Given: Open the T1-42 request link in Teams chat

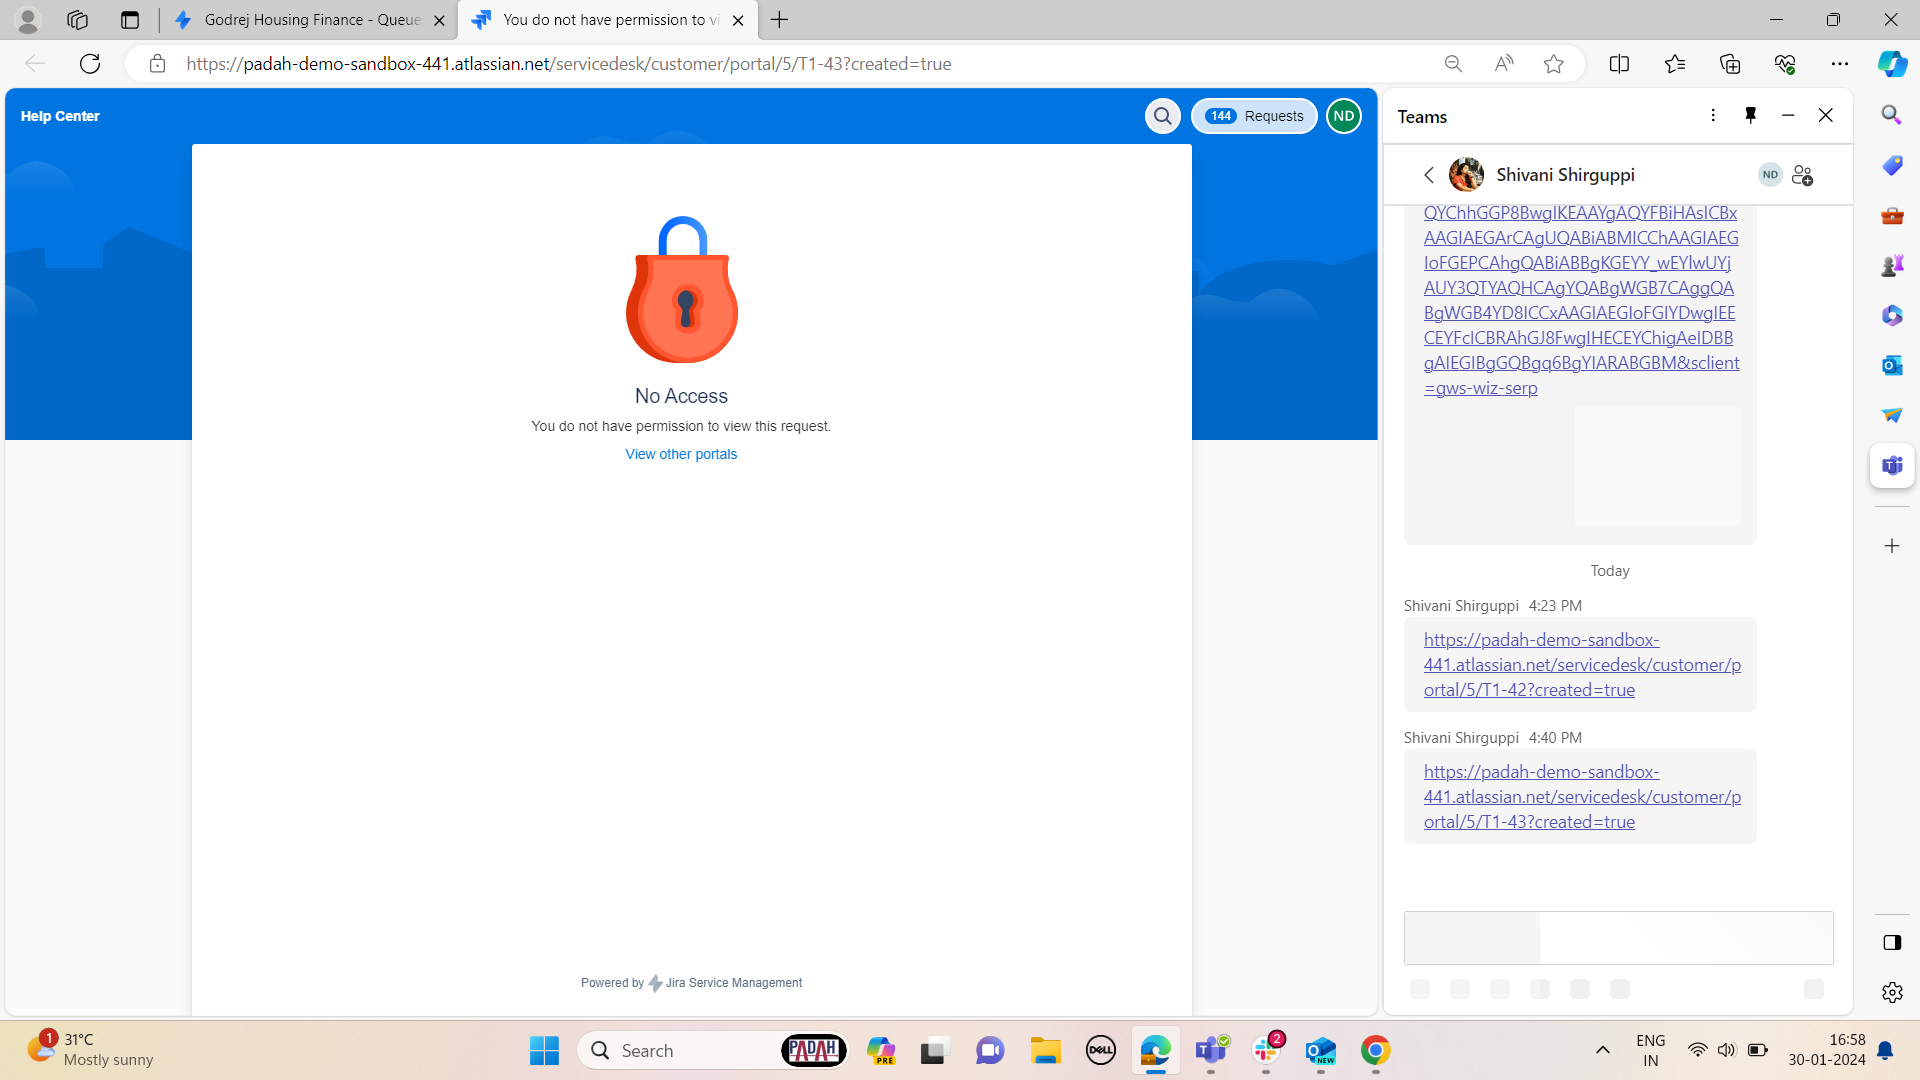Looking at the screenshot, I should 1582,665.
